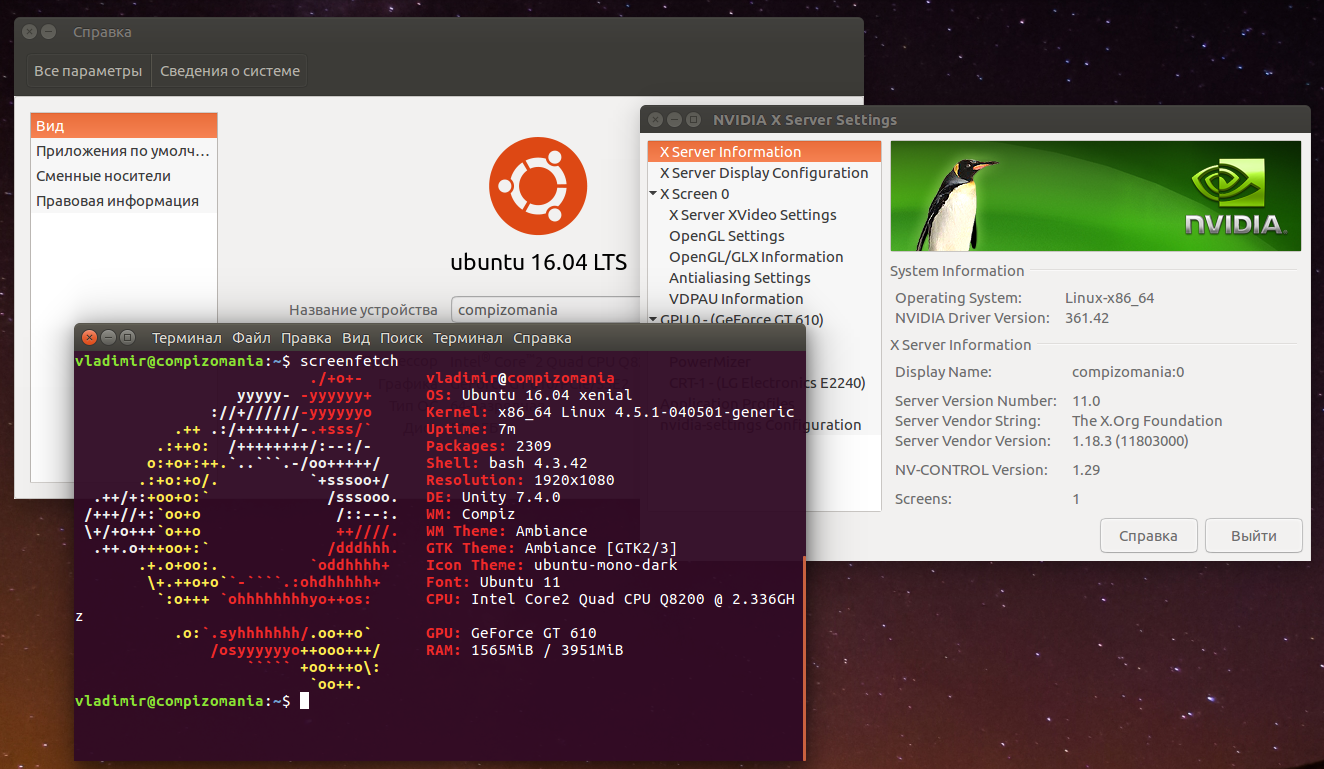1324x769 pixels.
Task: Open OpenGL/GLX Information
Action: (x=756, y=257)
